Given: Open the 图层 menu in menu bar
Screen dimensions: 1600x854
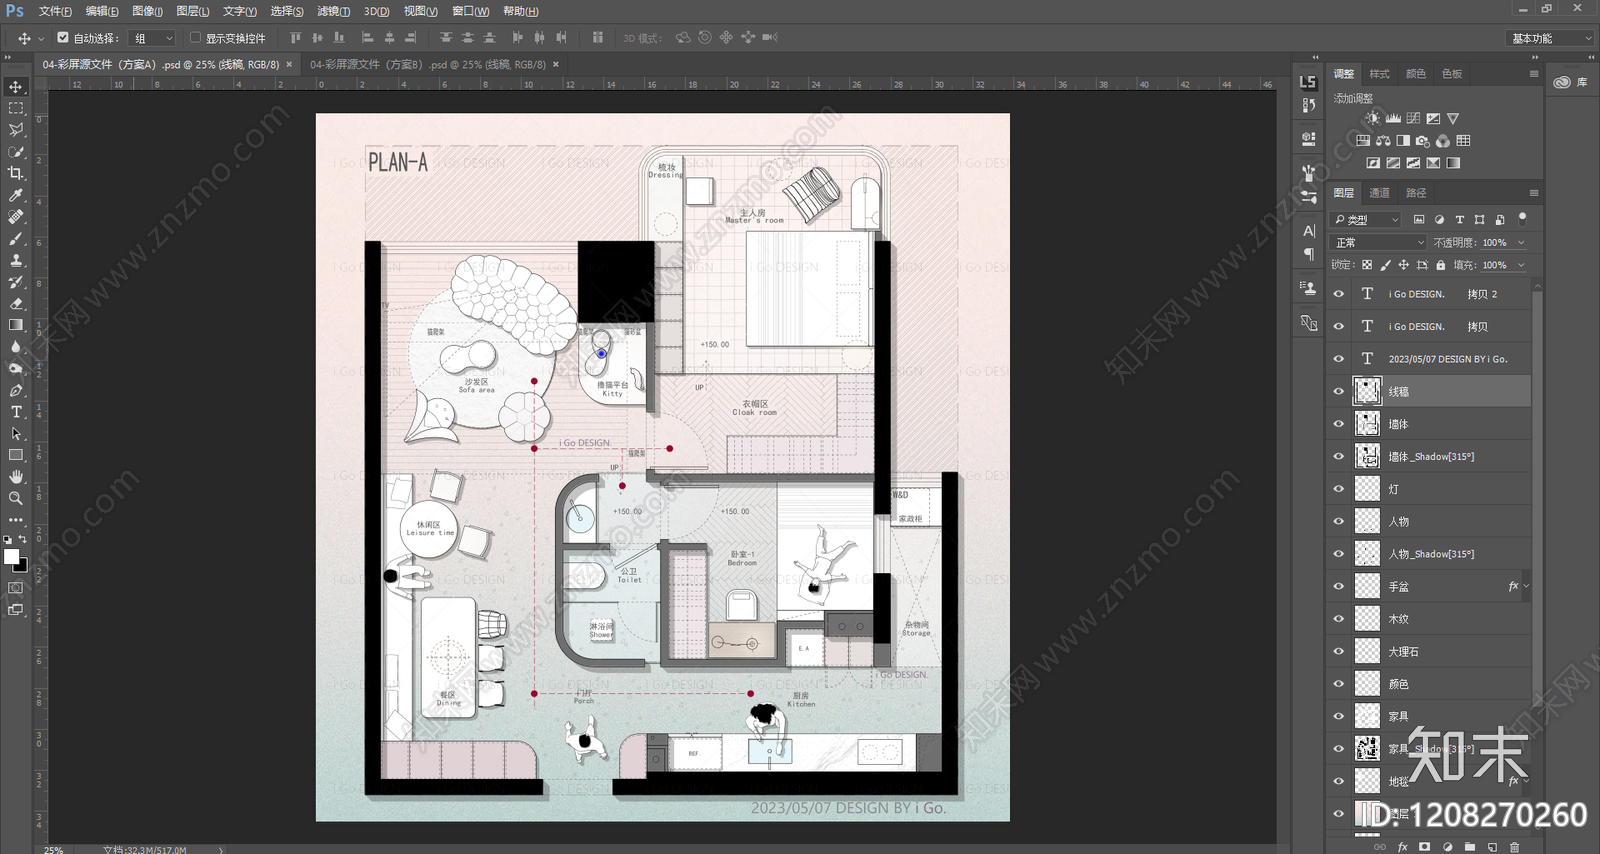Looking at the screenshot, I should click(x=192, y=11).
